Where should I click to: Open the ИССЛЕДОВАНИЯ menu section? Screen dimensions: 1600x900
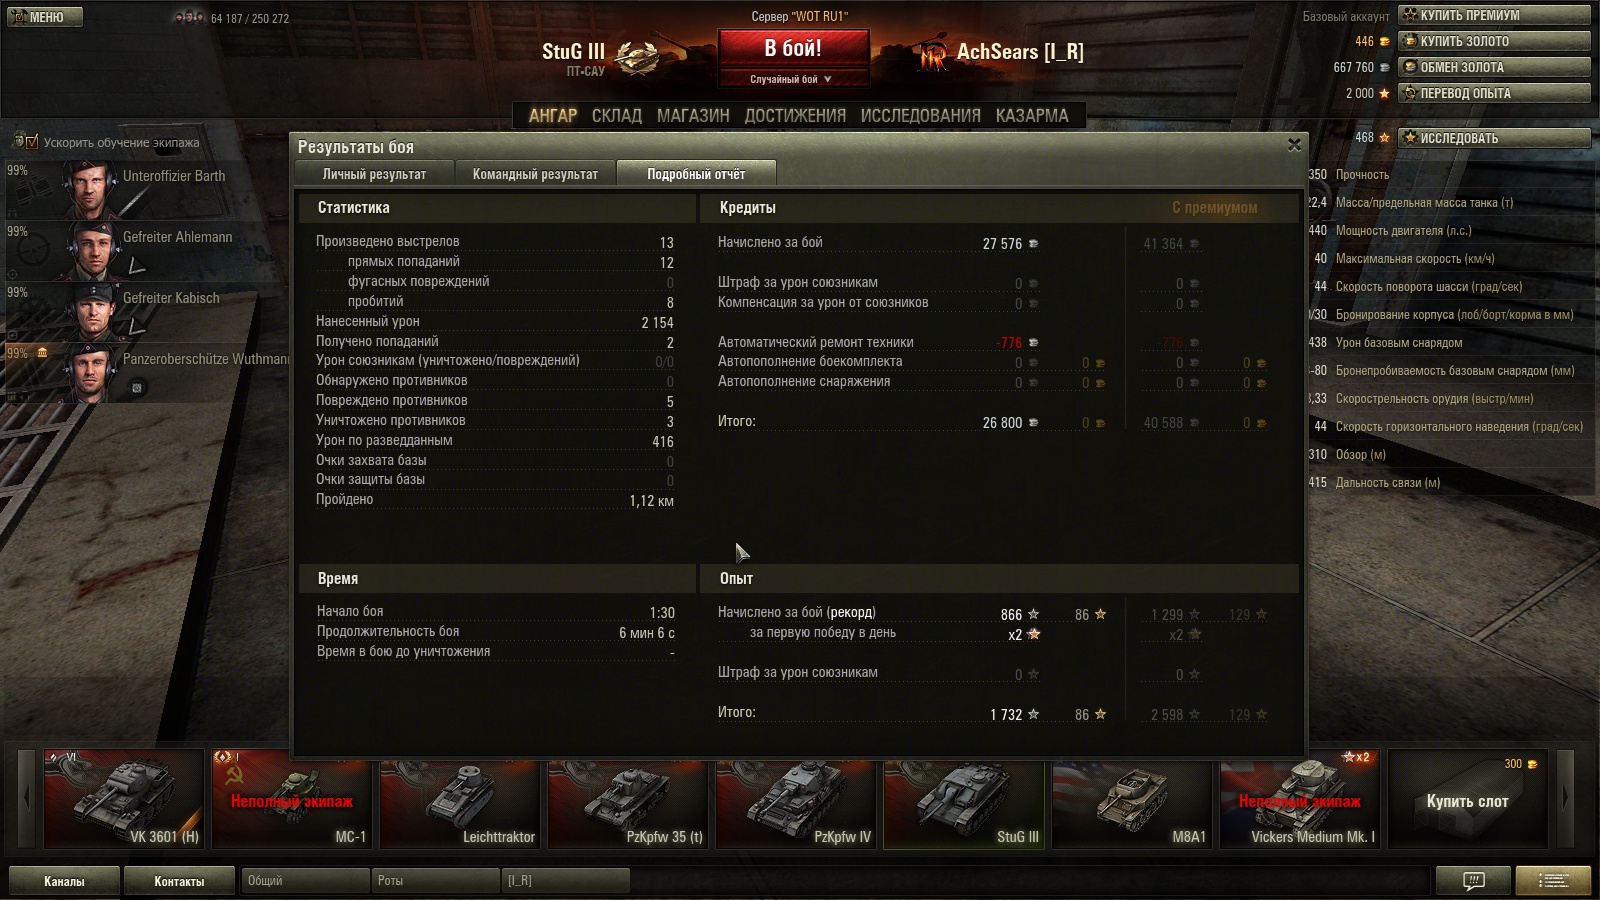[x=920, y=115]
